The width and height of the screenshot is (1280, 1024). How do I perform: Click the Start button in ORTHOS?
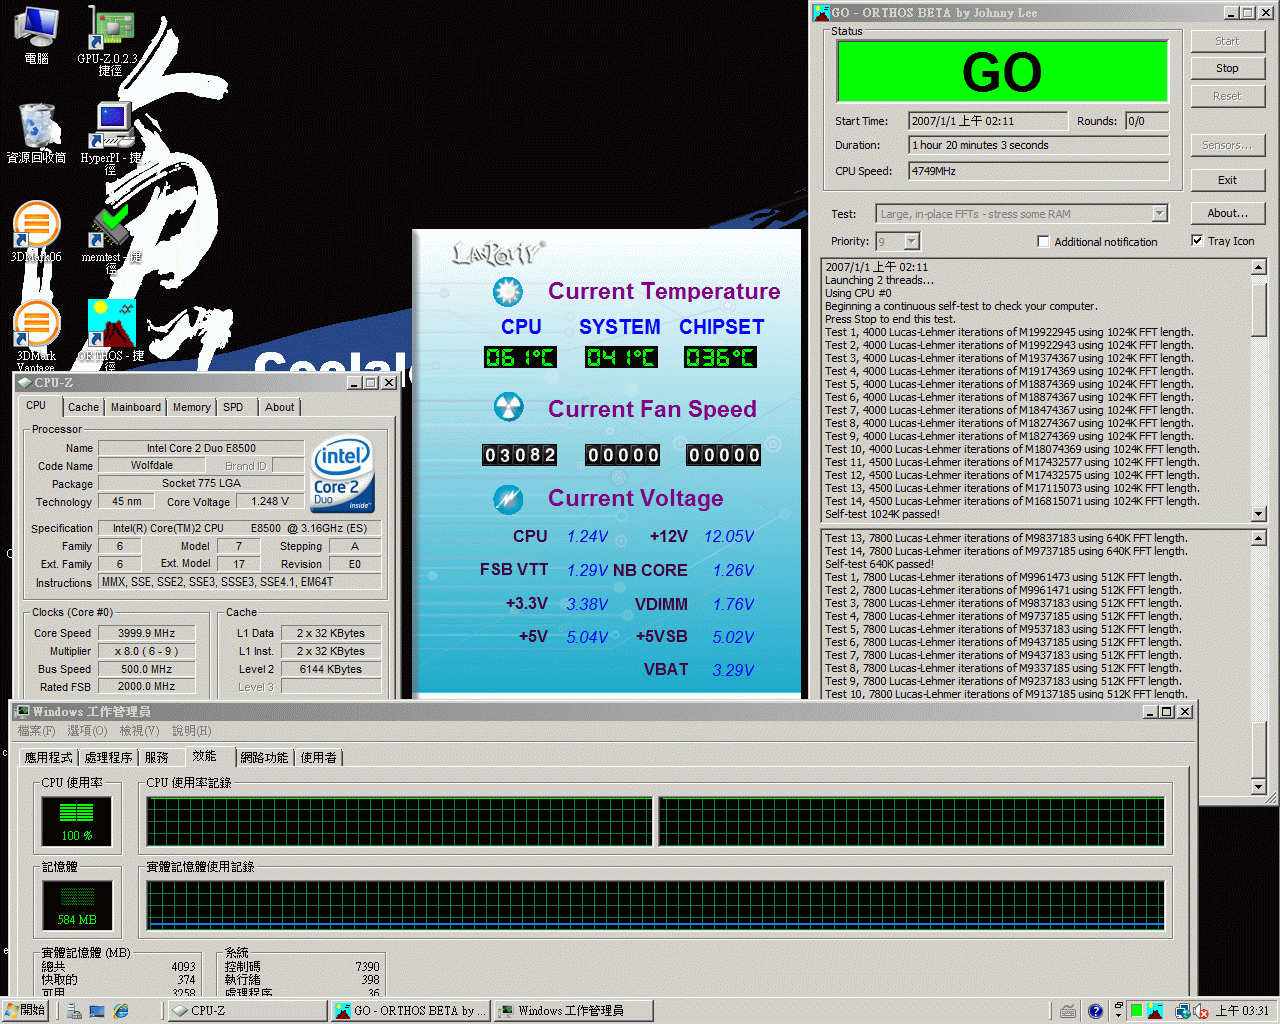tap(1227, 41)
